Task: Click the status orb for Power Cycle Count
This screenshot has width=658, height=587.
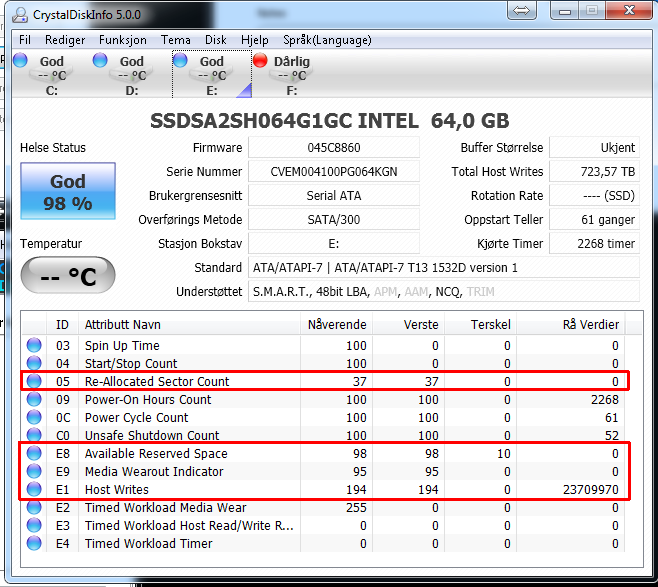Action: [34, 417]
